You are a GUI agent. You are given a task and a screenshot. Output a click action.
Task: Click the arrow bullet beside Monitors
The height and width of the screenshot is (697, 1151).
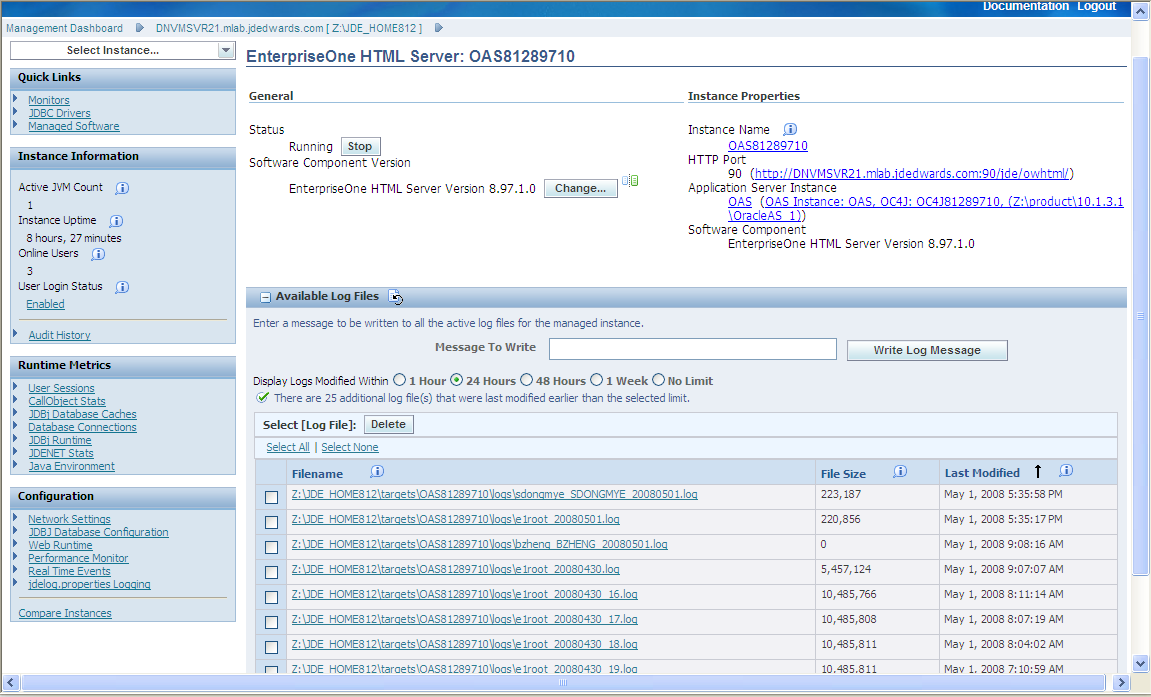coord(15,98)
